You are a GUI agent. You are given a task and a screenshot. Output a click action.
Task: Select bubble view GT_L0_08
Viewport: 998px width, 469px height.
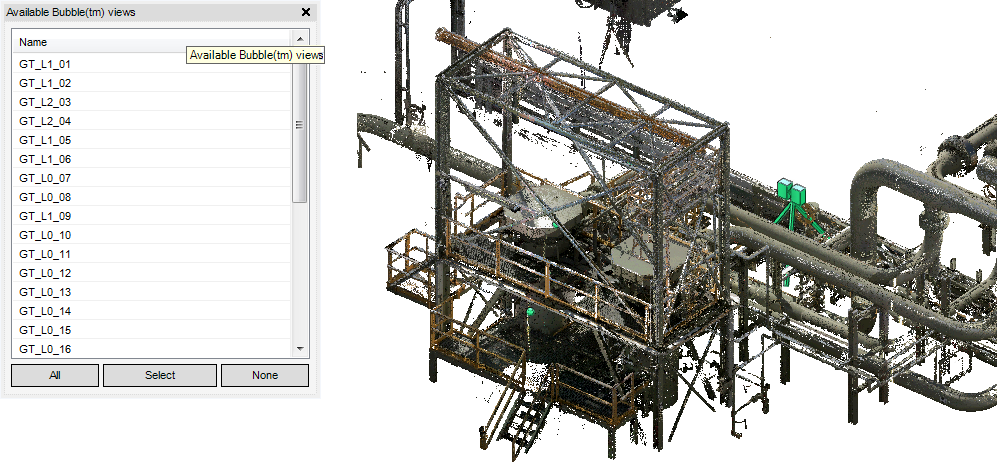151,197
